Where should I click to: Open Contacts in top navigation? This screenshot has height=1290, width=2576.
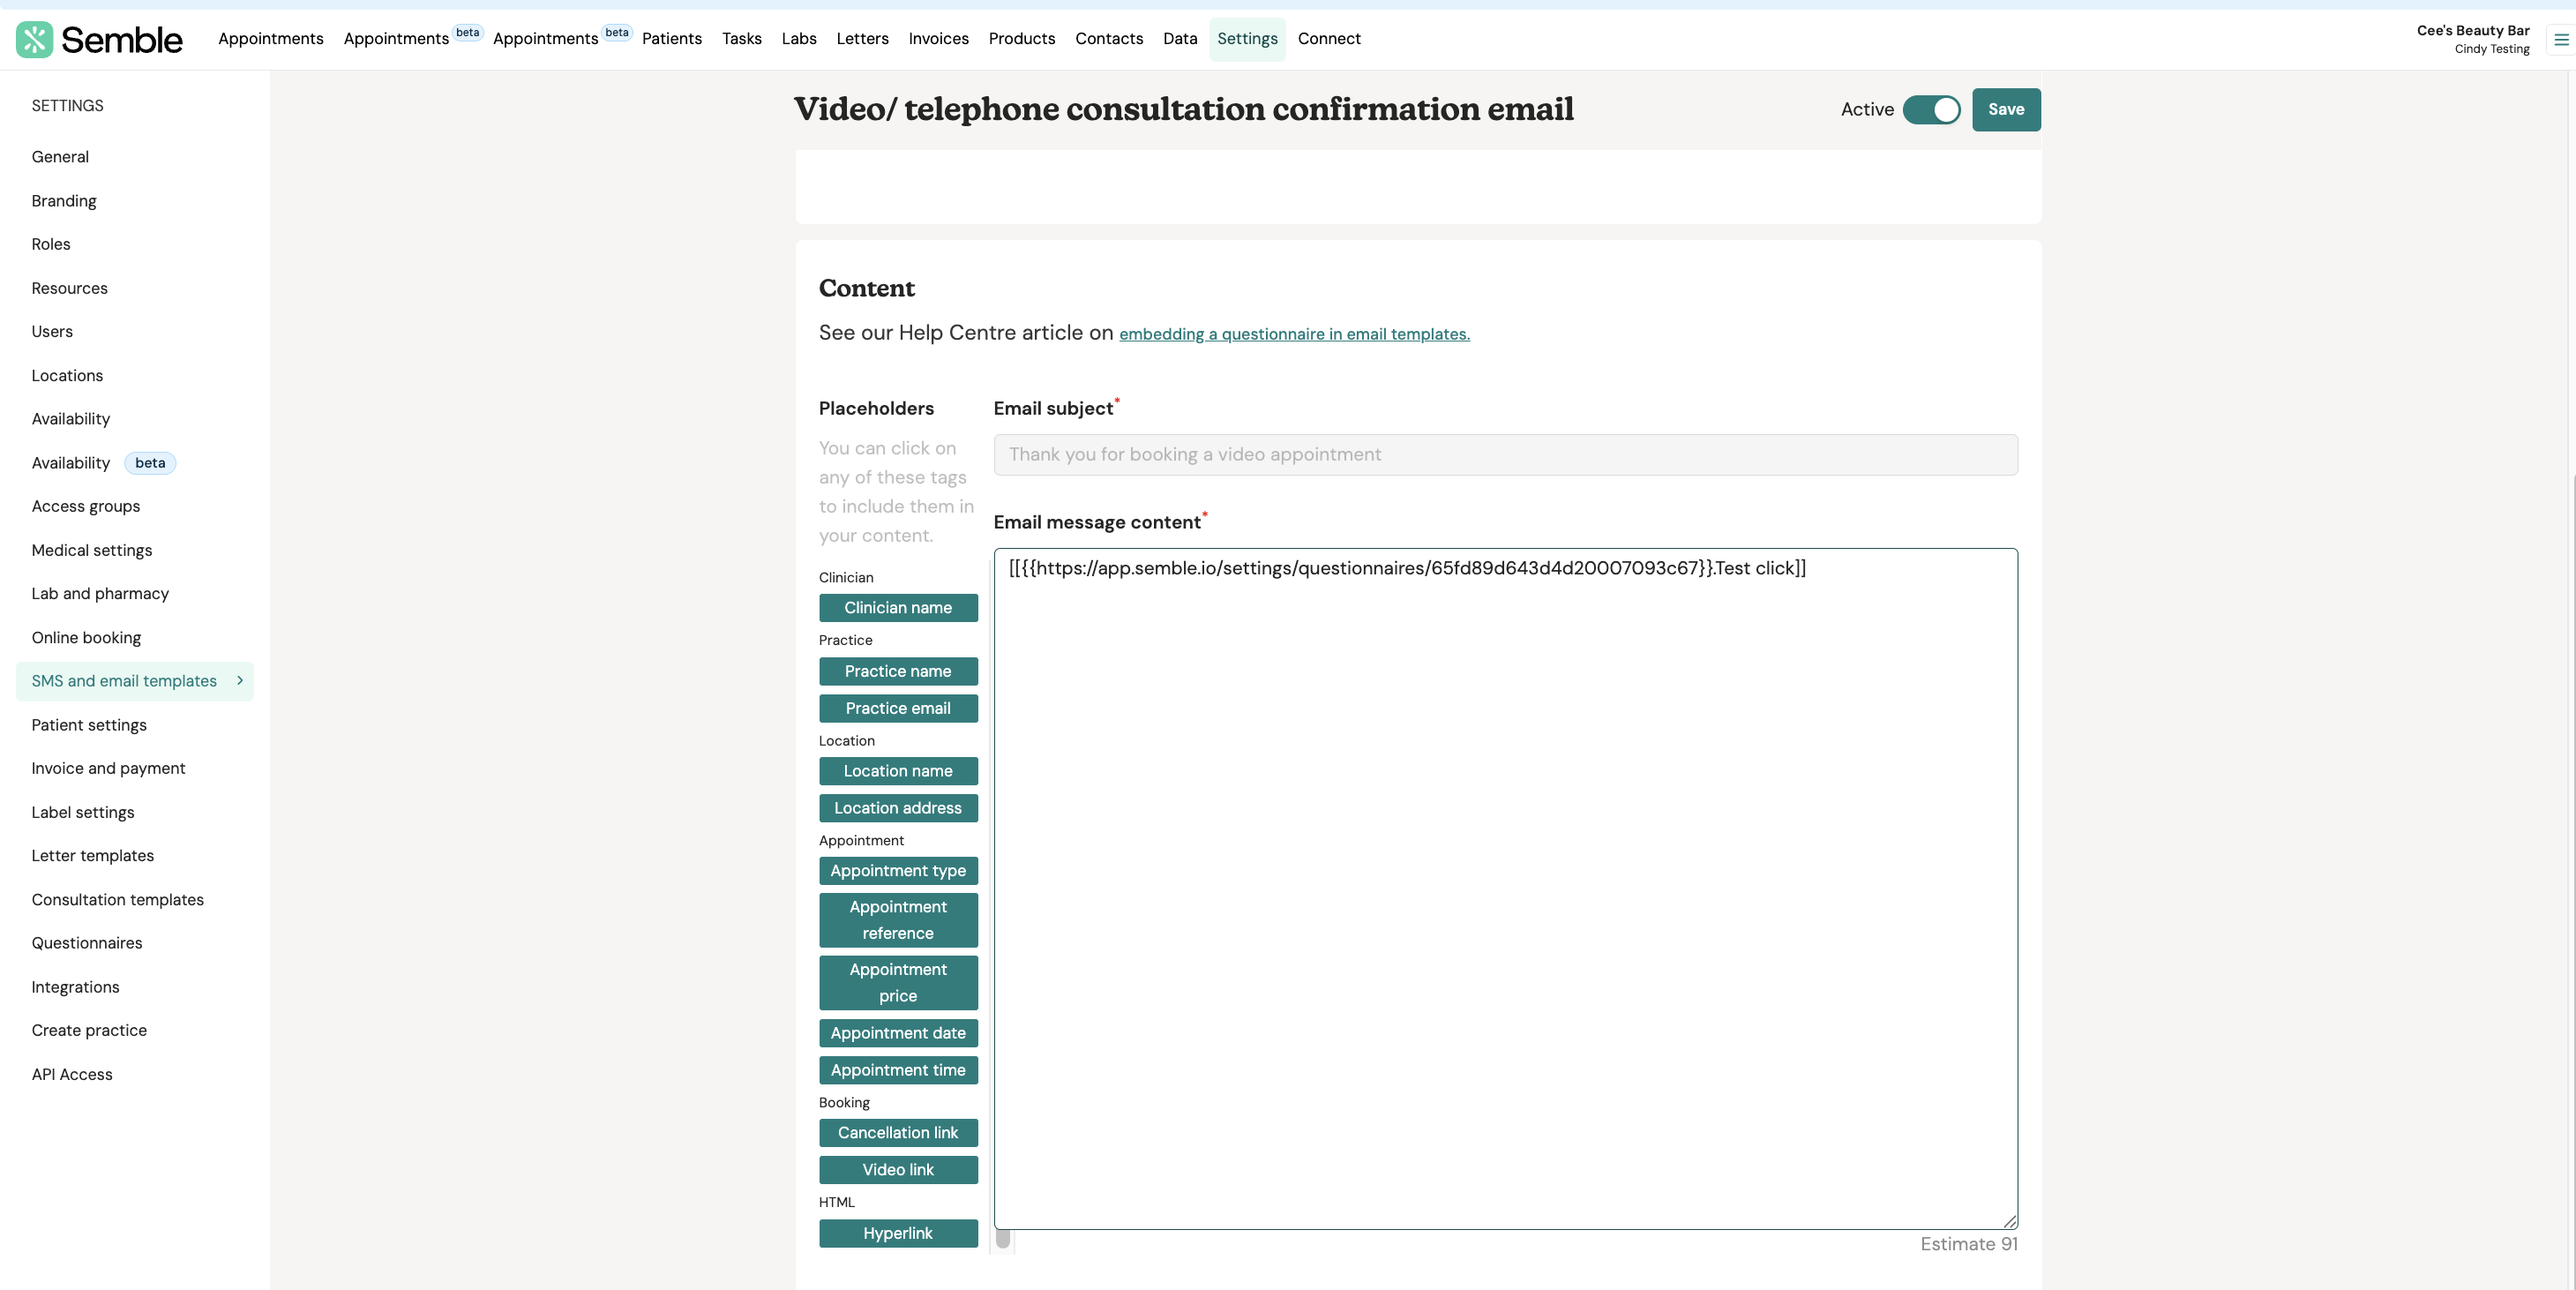[1109, 39]
